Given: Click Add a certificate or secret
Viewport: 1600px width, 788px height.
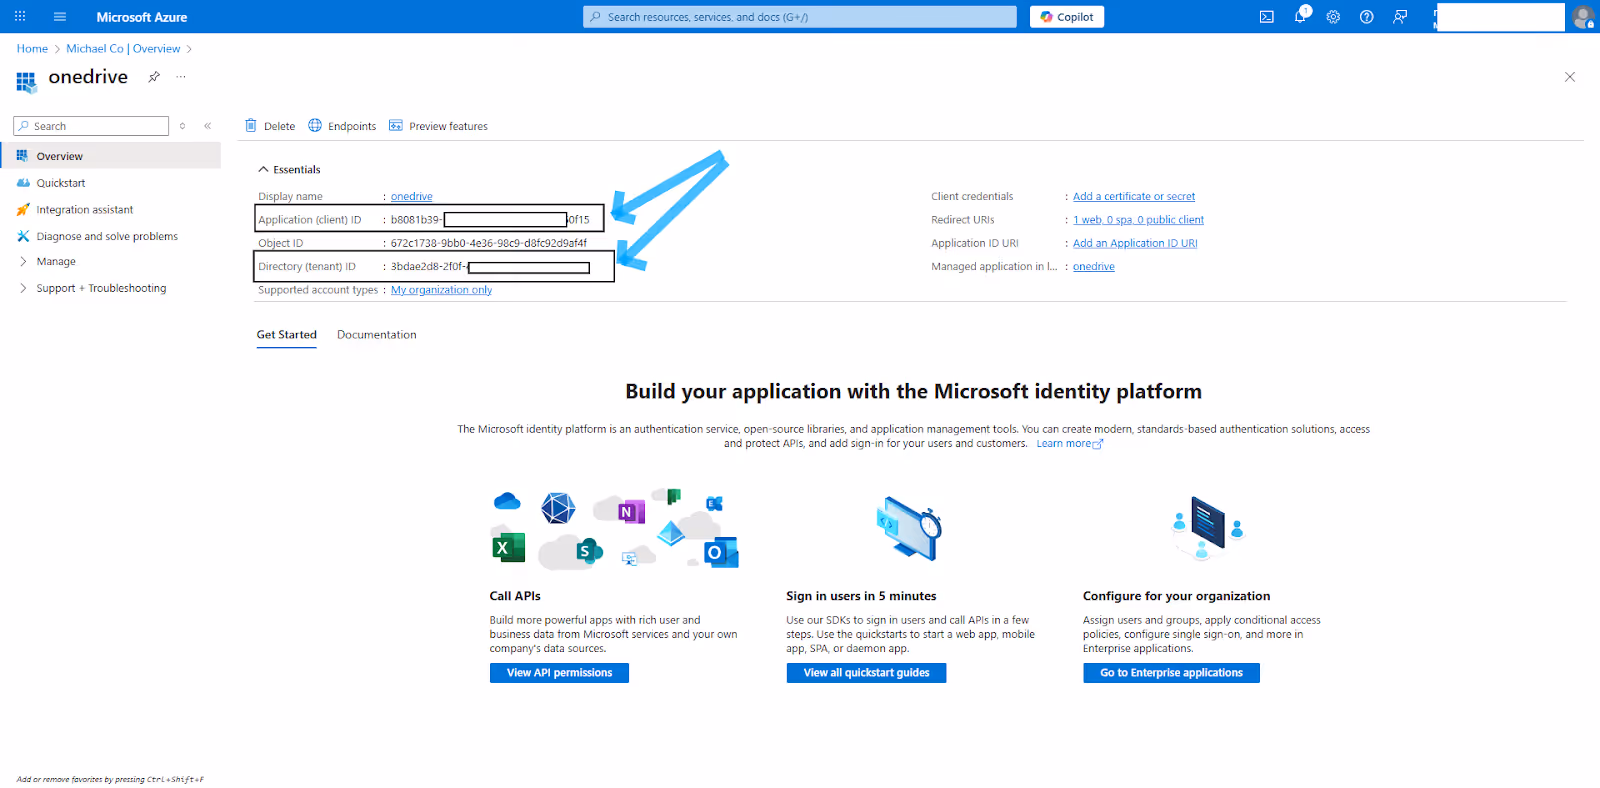Looking at the screenshot, I should pos(1134,197).
